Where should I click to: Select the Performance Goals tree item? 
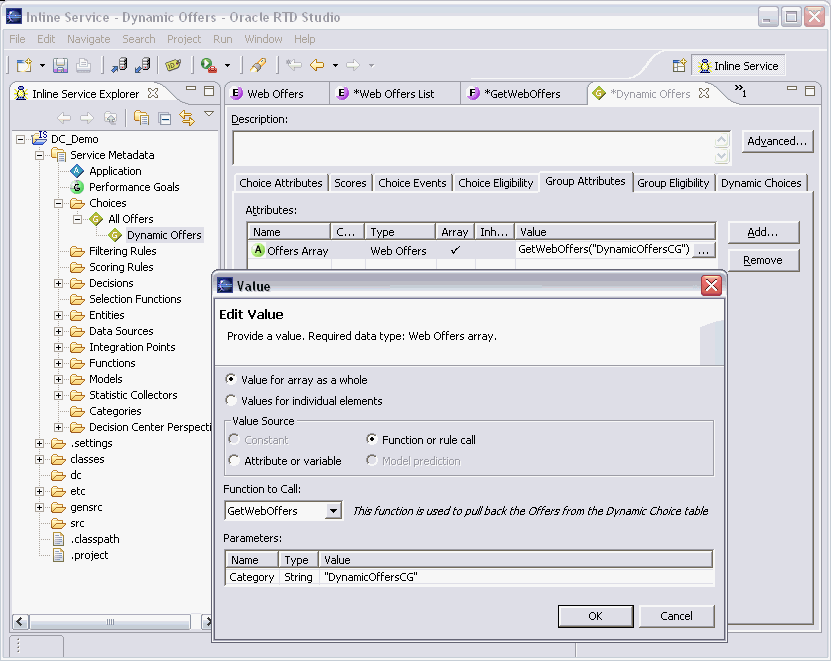134,187
